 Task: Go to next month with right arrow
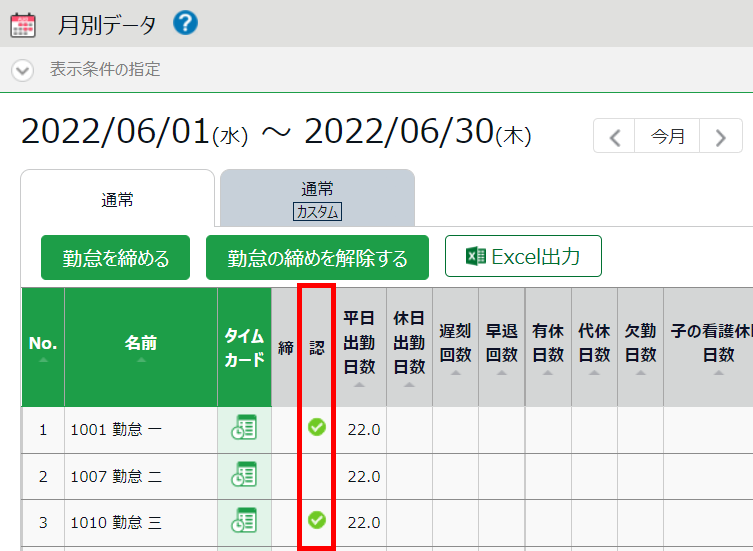click(x=720, y=137)
